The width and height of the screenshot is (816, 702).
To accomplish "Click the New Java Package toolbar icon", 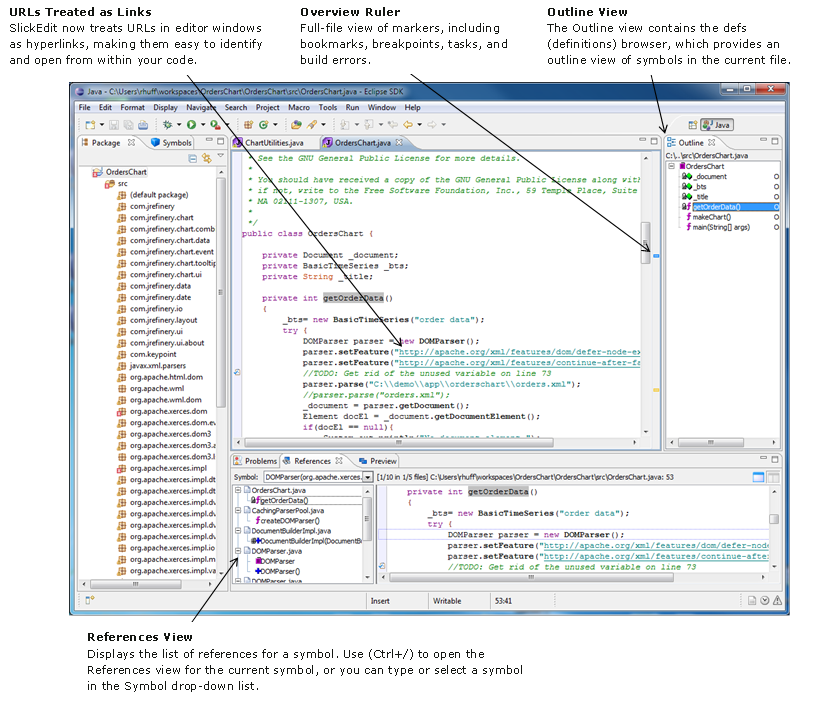I will [246, 125].
